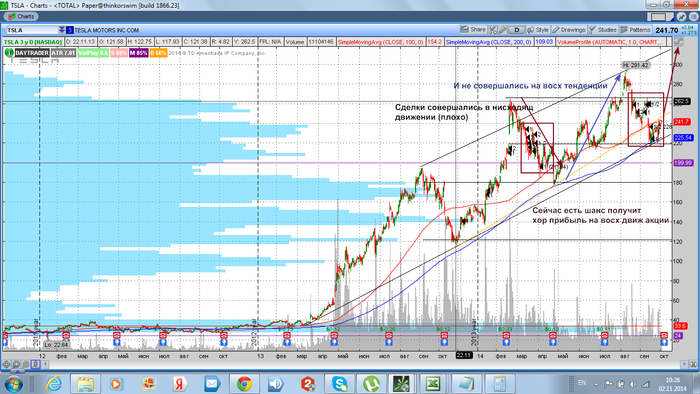Image resolution: width=700 pixels, height=394 pixels.
Task: Open the Studies menu
Action: coord(603,30)
